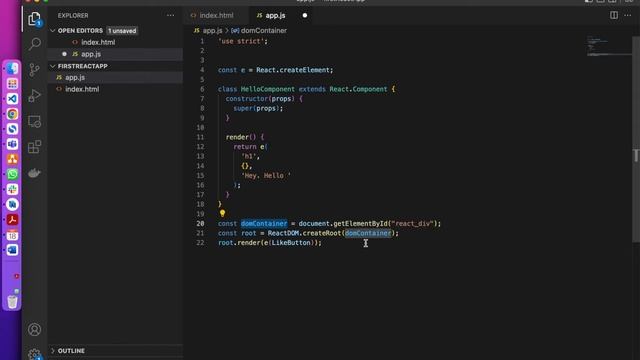Open Calendar from the Dock
Screen dimensions: 640x360
point(12,235)
